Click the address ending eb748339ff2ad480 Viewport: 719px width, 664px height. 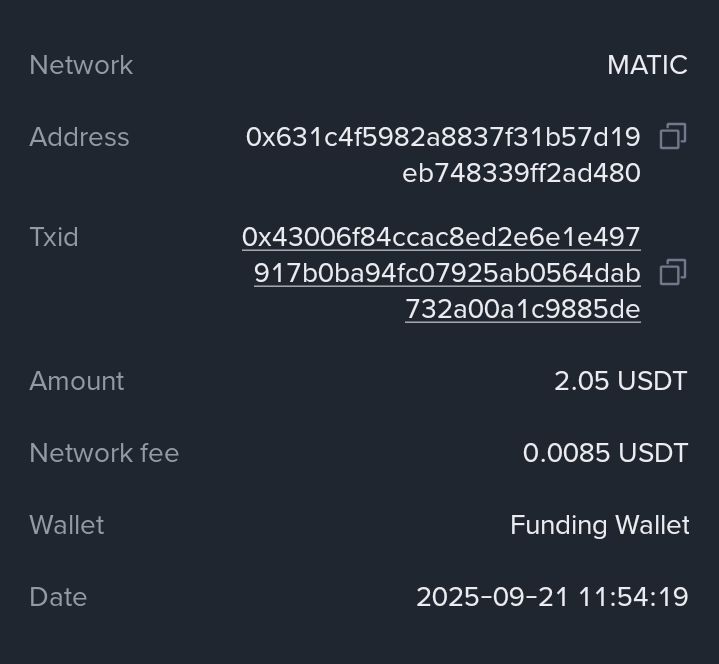521,173
